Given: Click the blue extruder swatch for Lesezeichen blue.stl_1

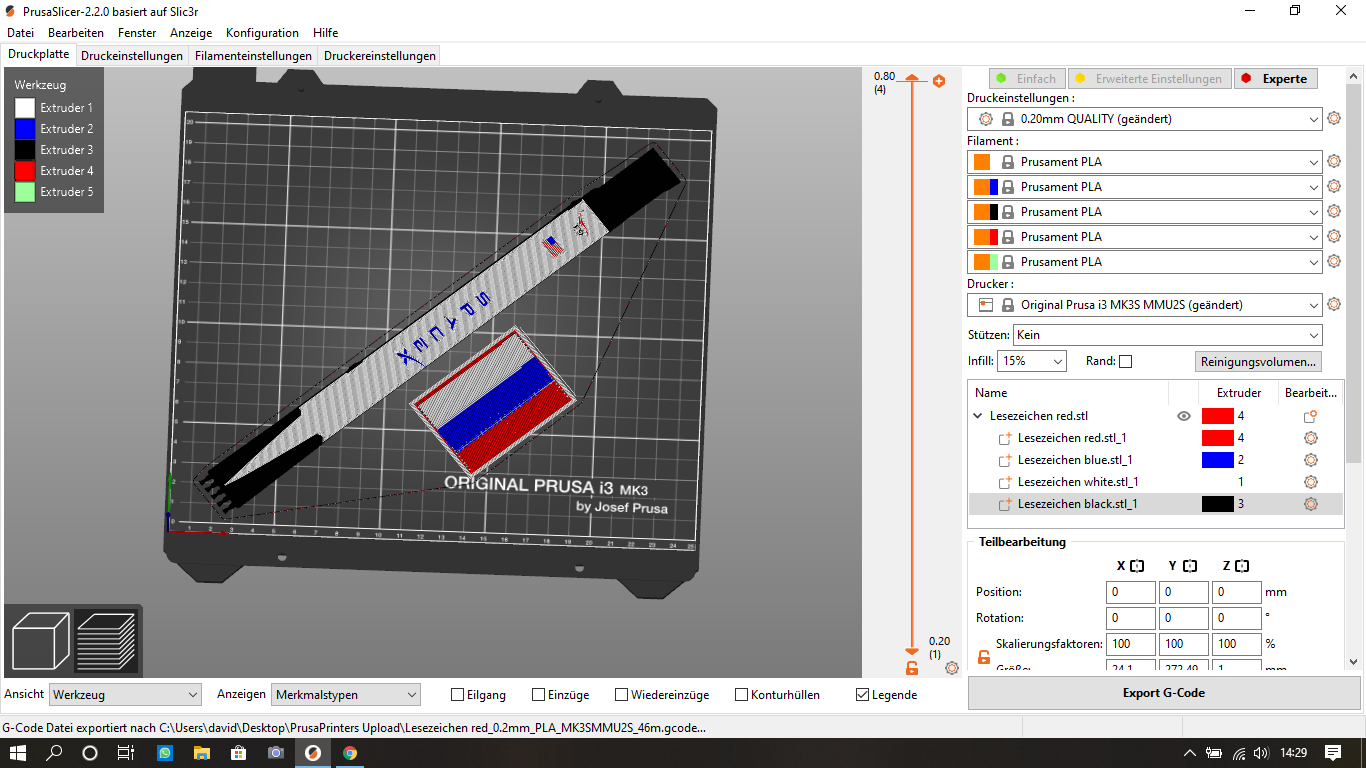Looking at the screenshot, I should [1217, 460].
